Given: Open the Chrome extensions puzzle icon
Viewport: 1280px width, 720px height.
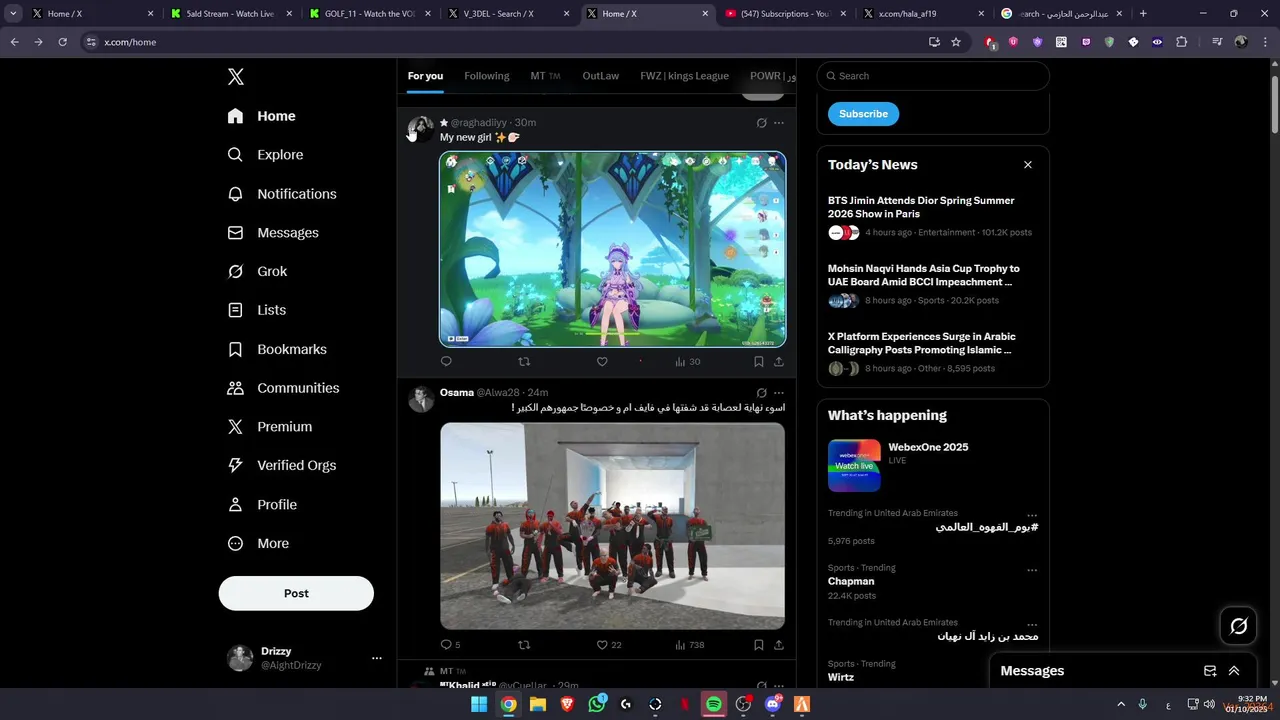Looking at the screenshot, I should coord(1181,42).
